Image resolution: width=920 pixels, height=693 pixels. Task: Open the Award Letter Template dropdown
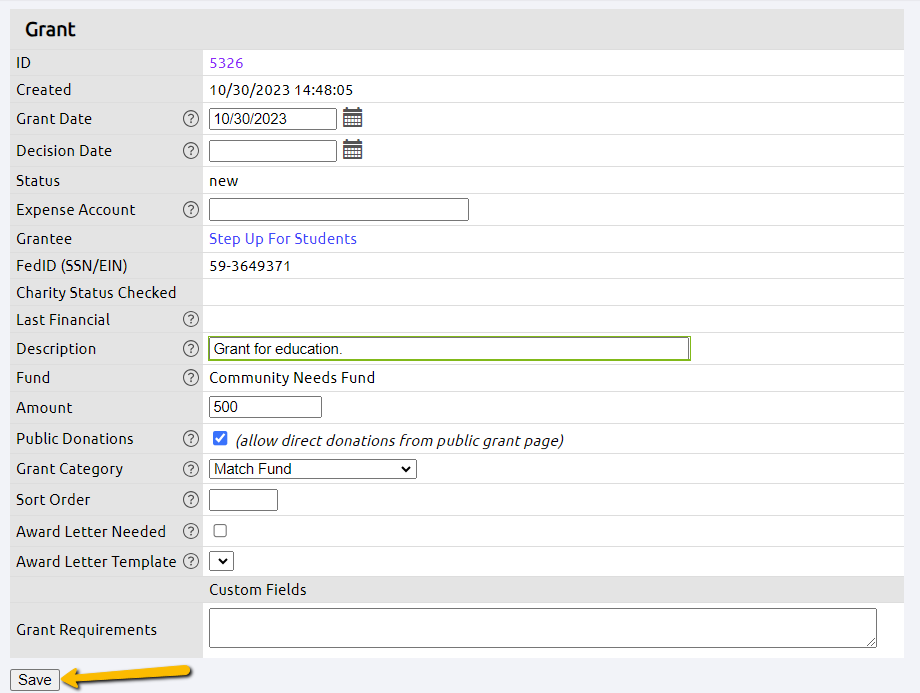221,561
